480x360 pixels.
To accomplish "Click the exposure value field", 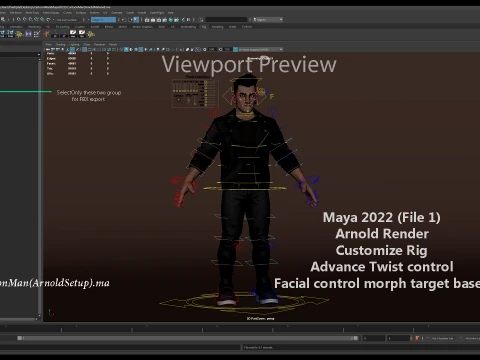I will pyautogui.click(x=212, y=49).
